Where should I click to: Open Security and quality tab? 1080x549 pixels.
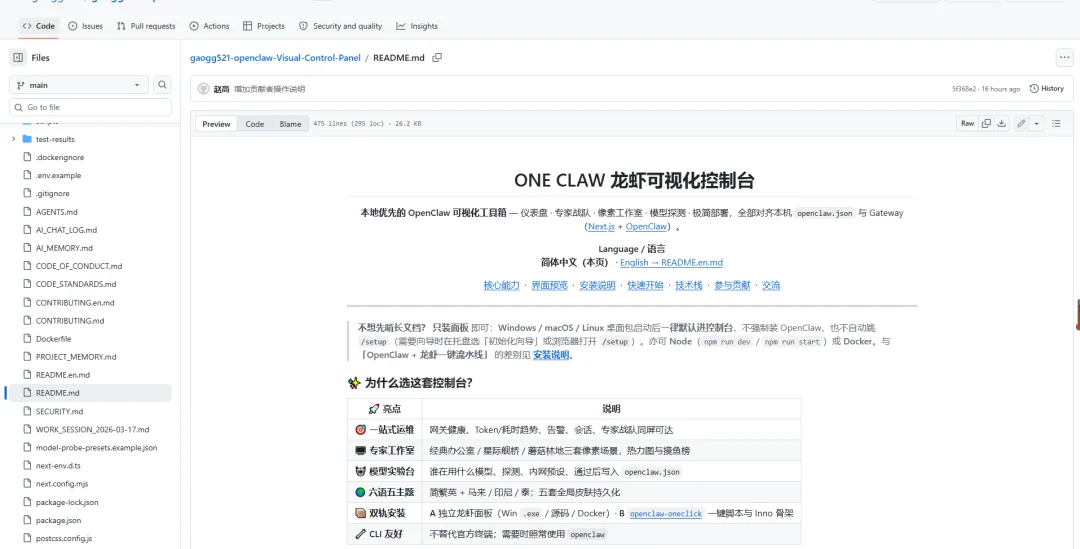pos(340,26)
